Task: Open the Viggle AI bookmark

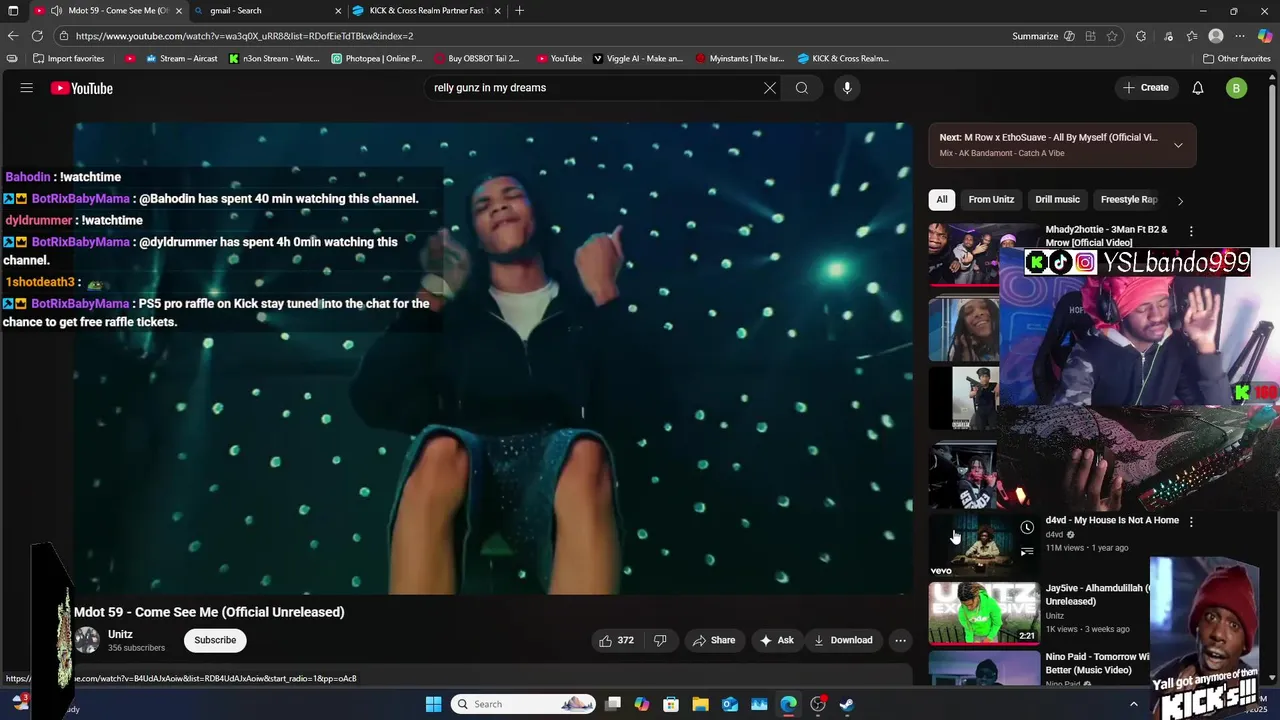Action: pyautogui.click(x=638, y=58)
